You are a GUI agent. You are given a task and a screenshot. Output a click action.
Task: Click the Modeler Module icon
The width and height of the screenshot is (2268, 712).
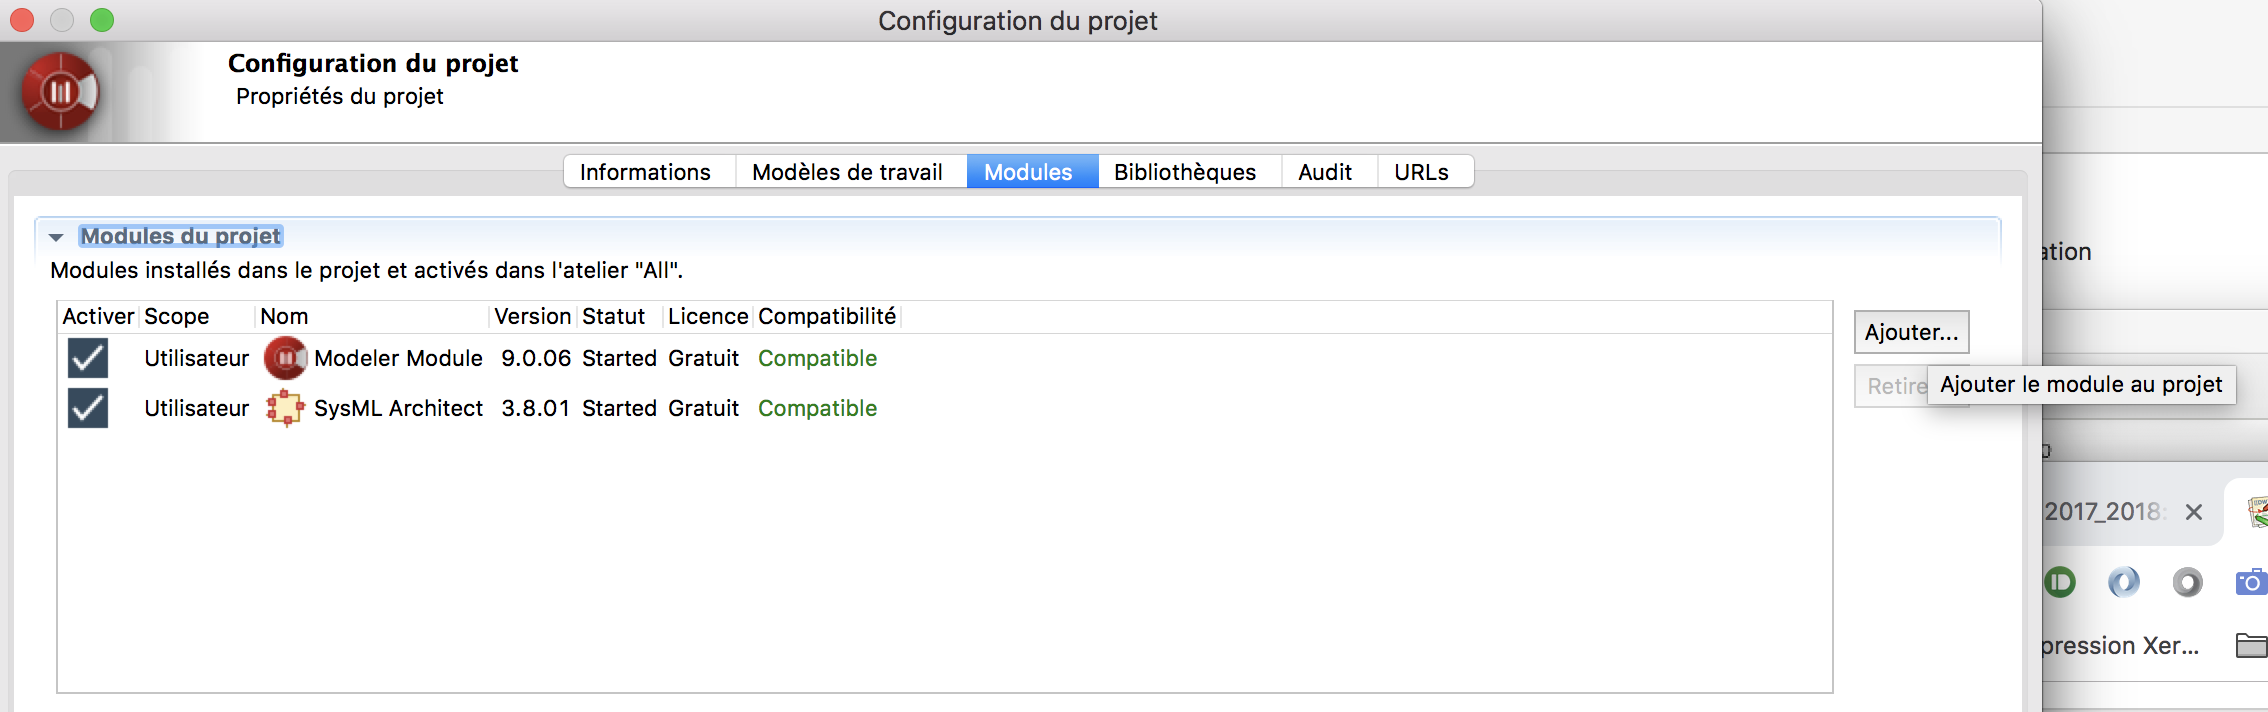[285, 358]
